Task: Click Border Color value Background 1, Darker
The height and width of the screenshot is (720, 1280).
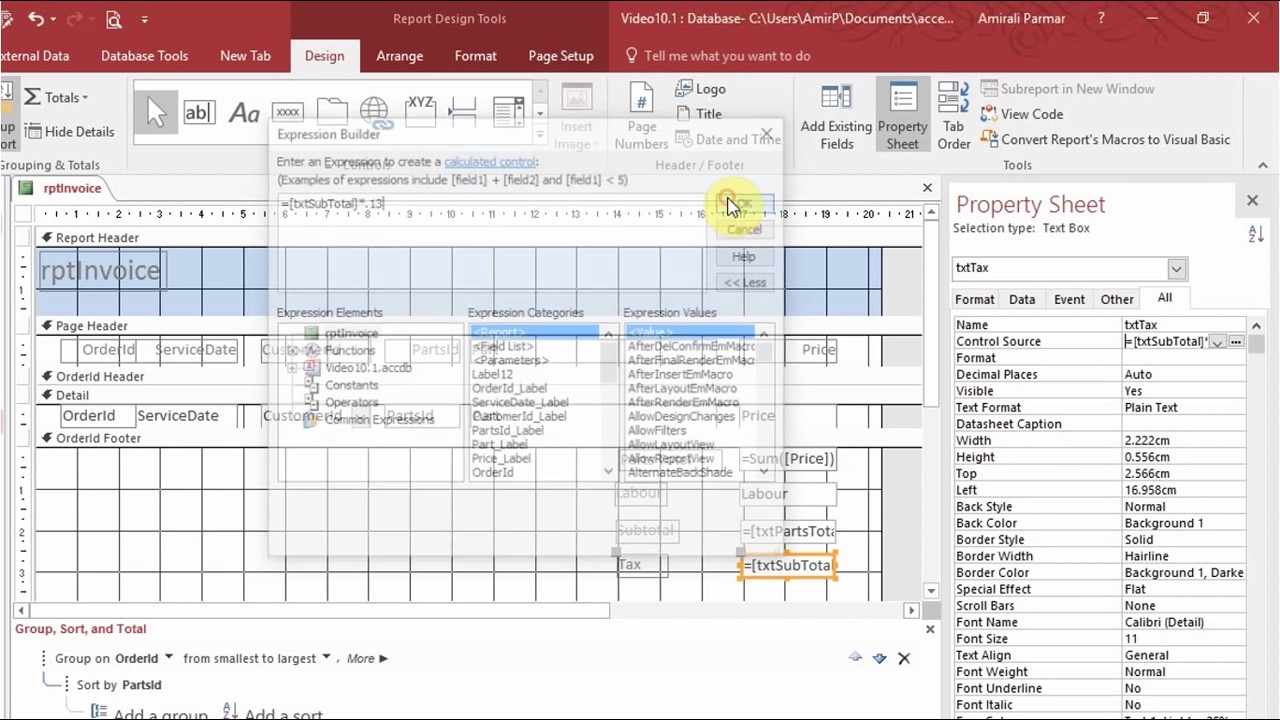Action: (x=1184, y=573)
